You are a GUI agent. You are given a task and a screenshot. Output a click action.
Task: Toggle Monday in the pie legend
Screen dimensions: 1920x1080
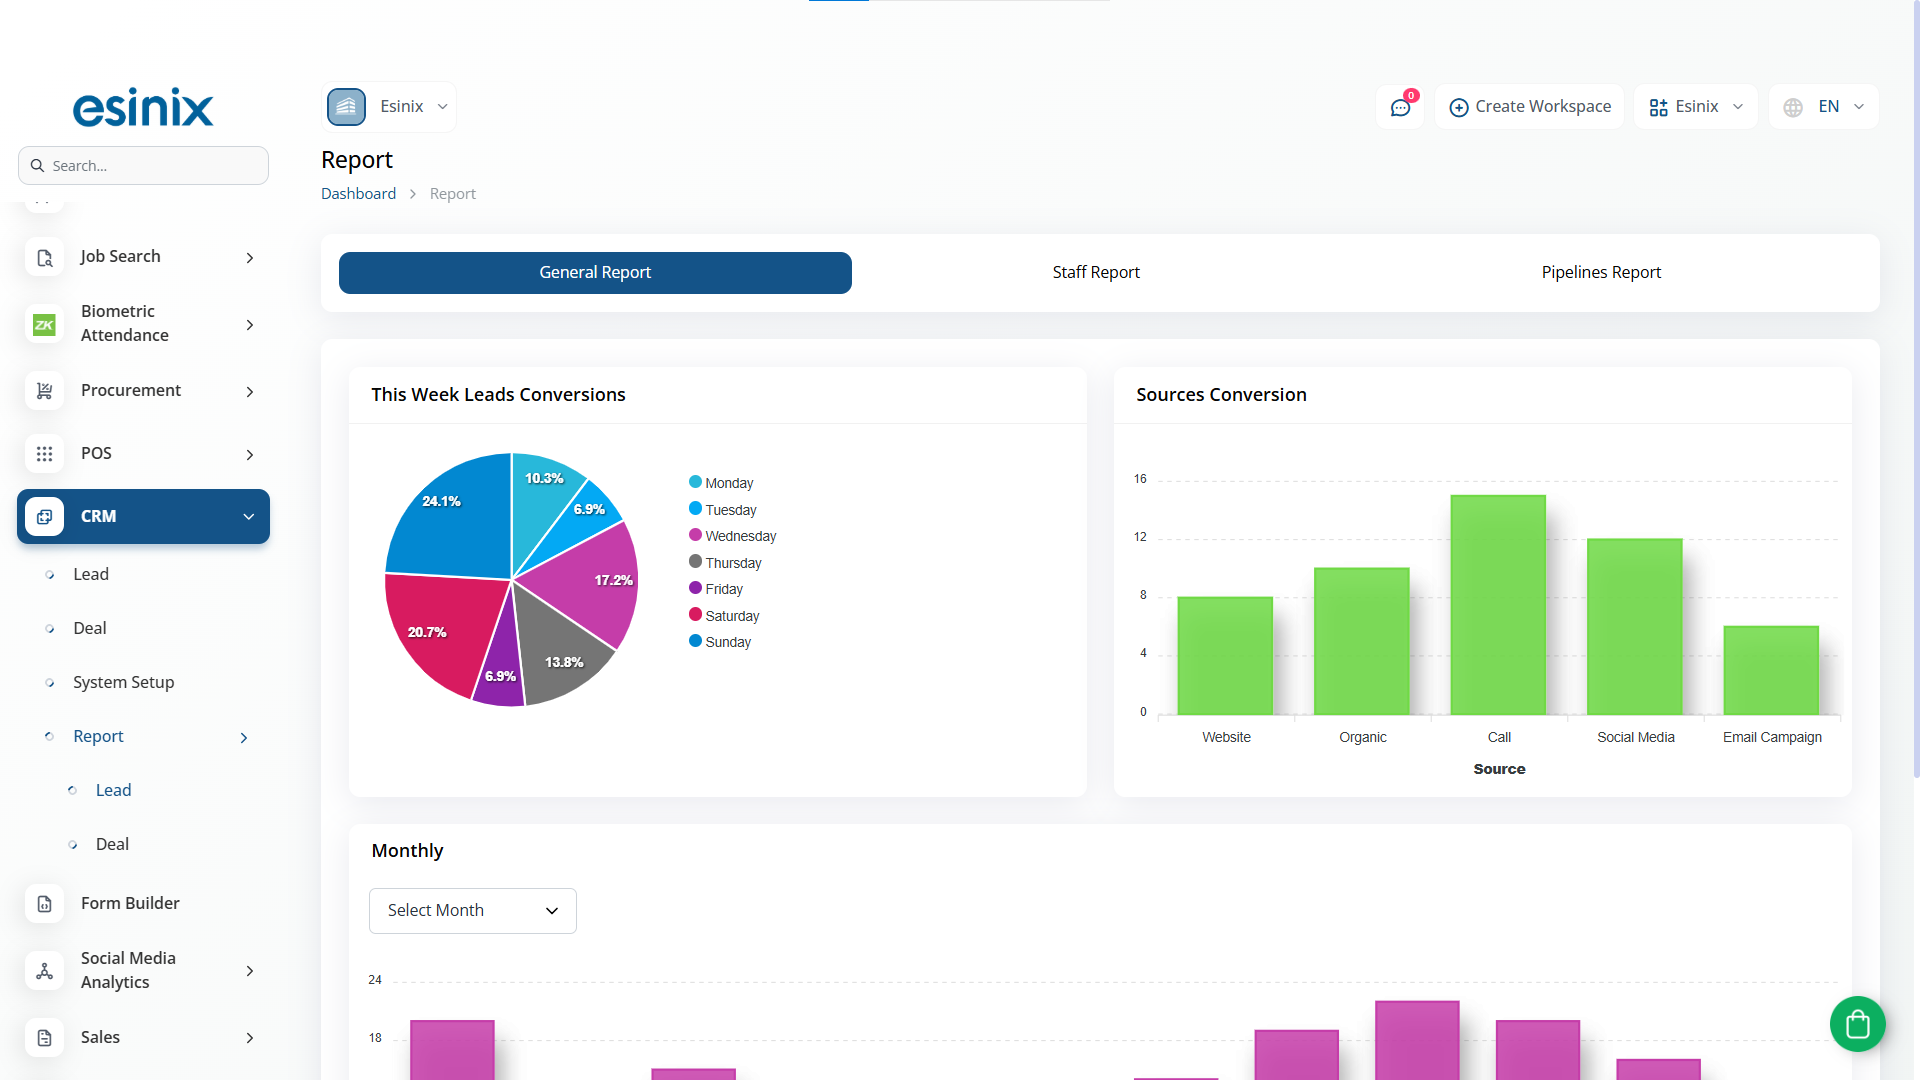tap(721, 483)
